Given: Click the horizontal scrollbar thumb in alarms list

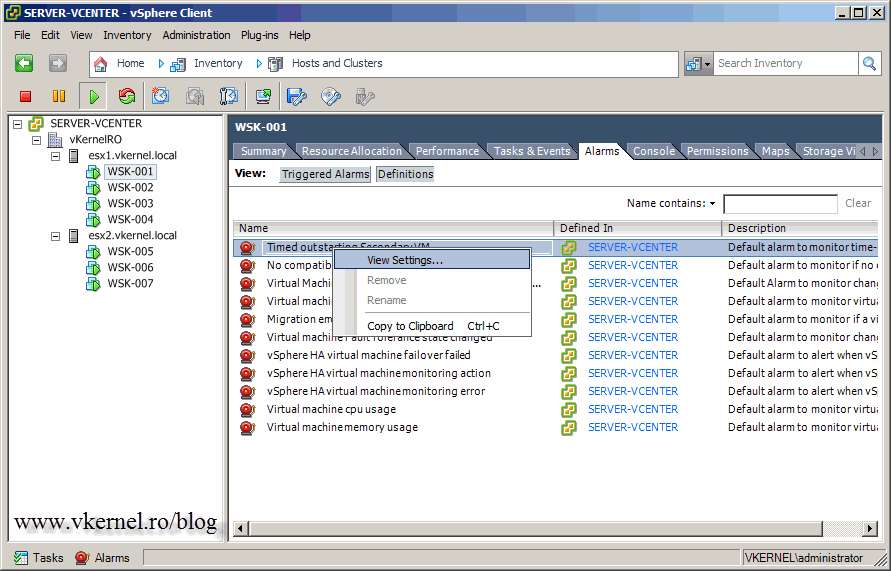Looking at the screenshot, I should [x=535, y=529].
